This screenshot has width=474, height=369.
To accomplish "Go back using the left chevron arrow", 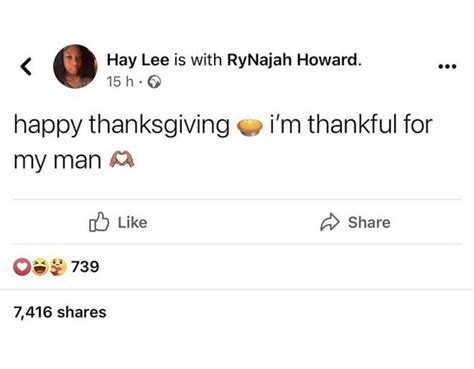I will click(x=26, y=66).
